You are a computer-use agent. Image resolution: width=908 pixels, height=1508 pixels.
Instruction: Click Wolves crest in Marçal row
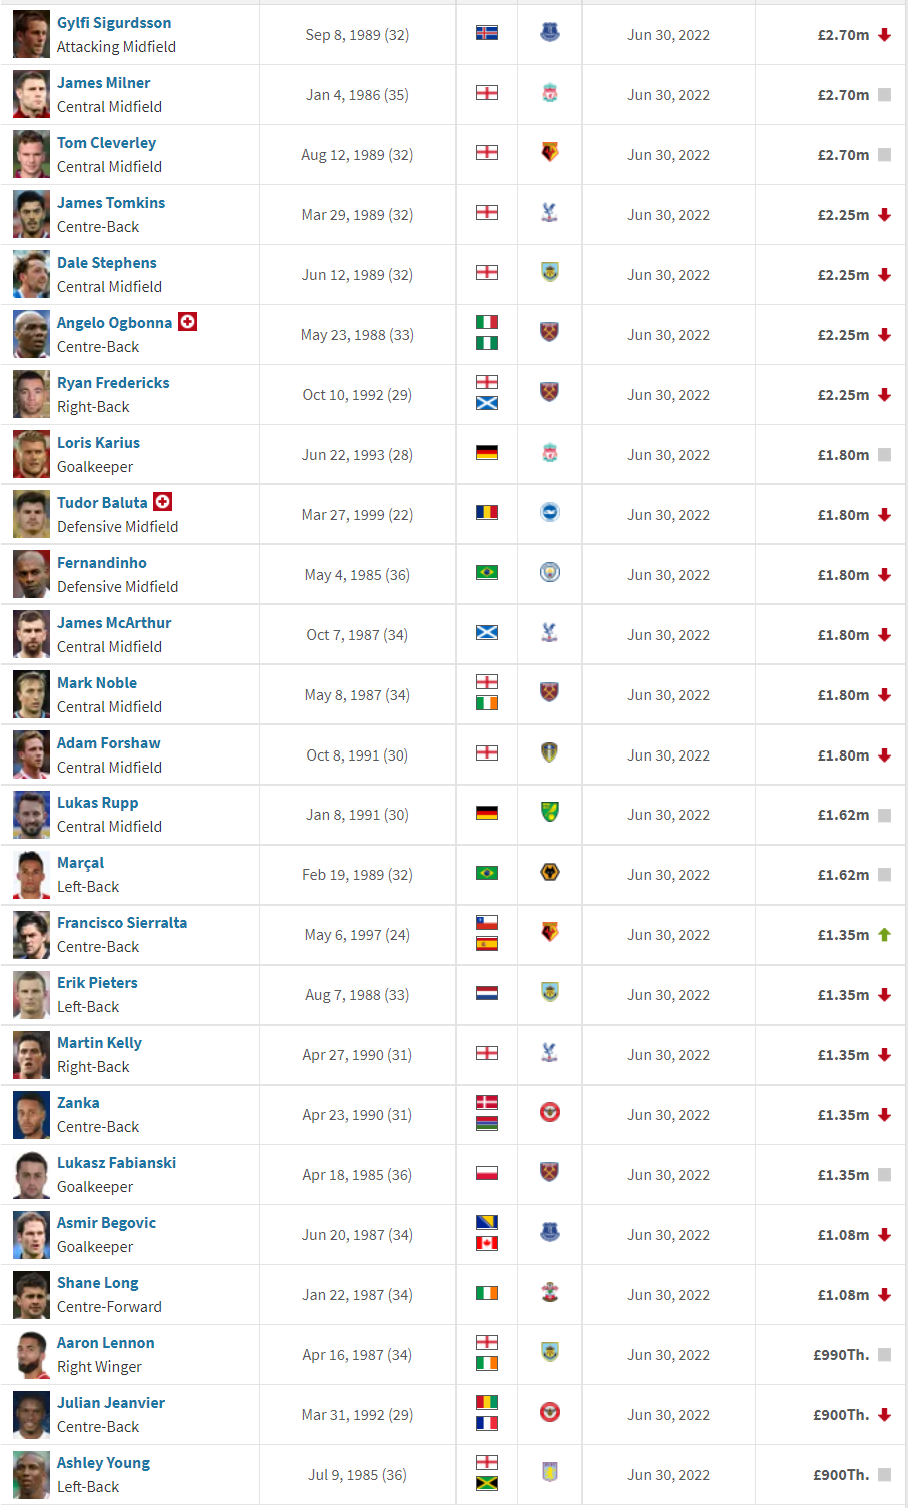[x=549, y=873]
